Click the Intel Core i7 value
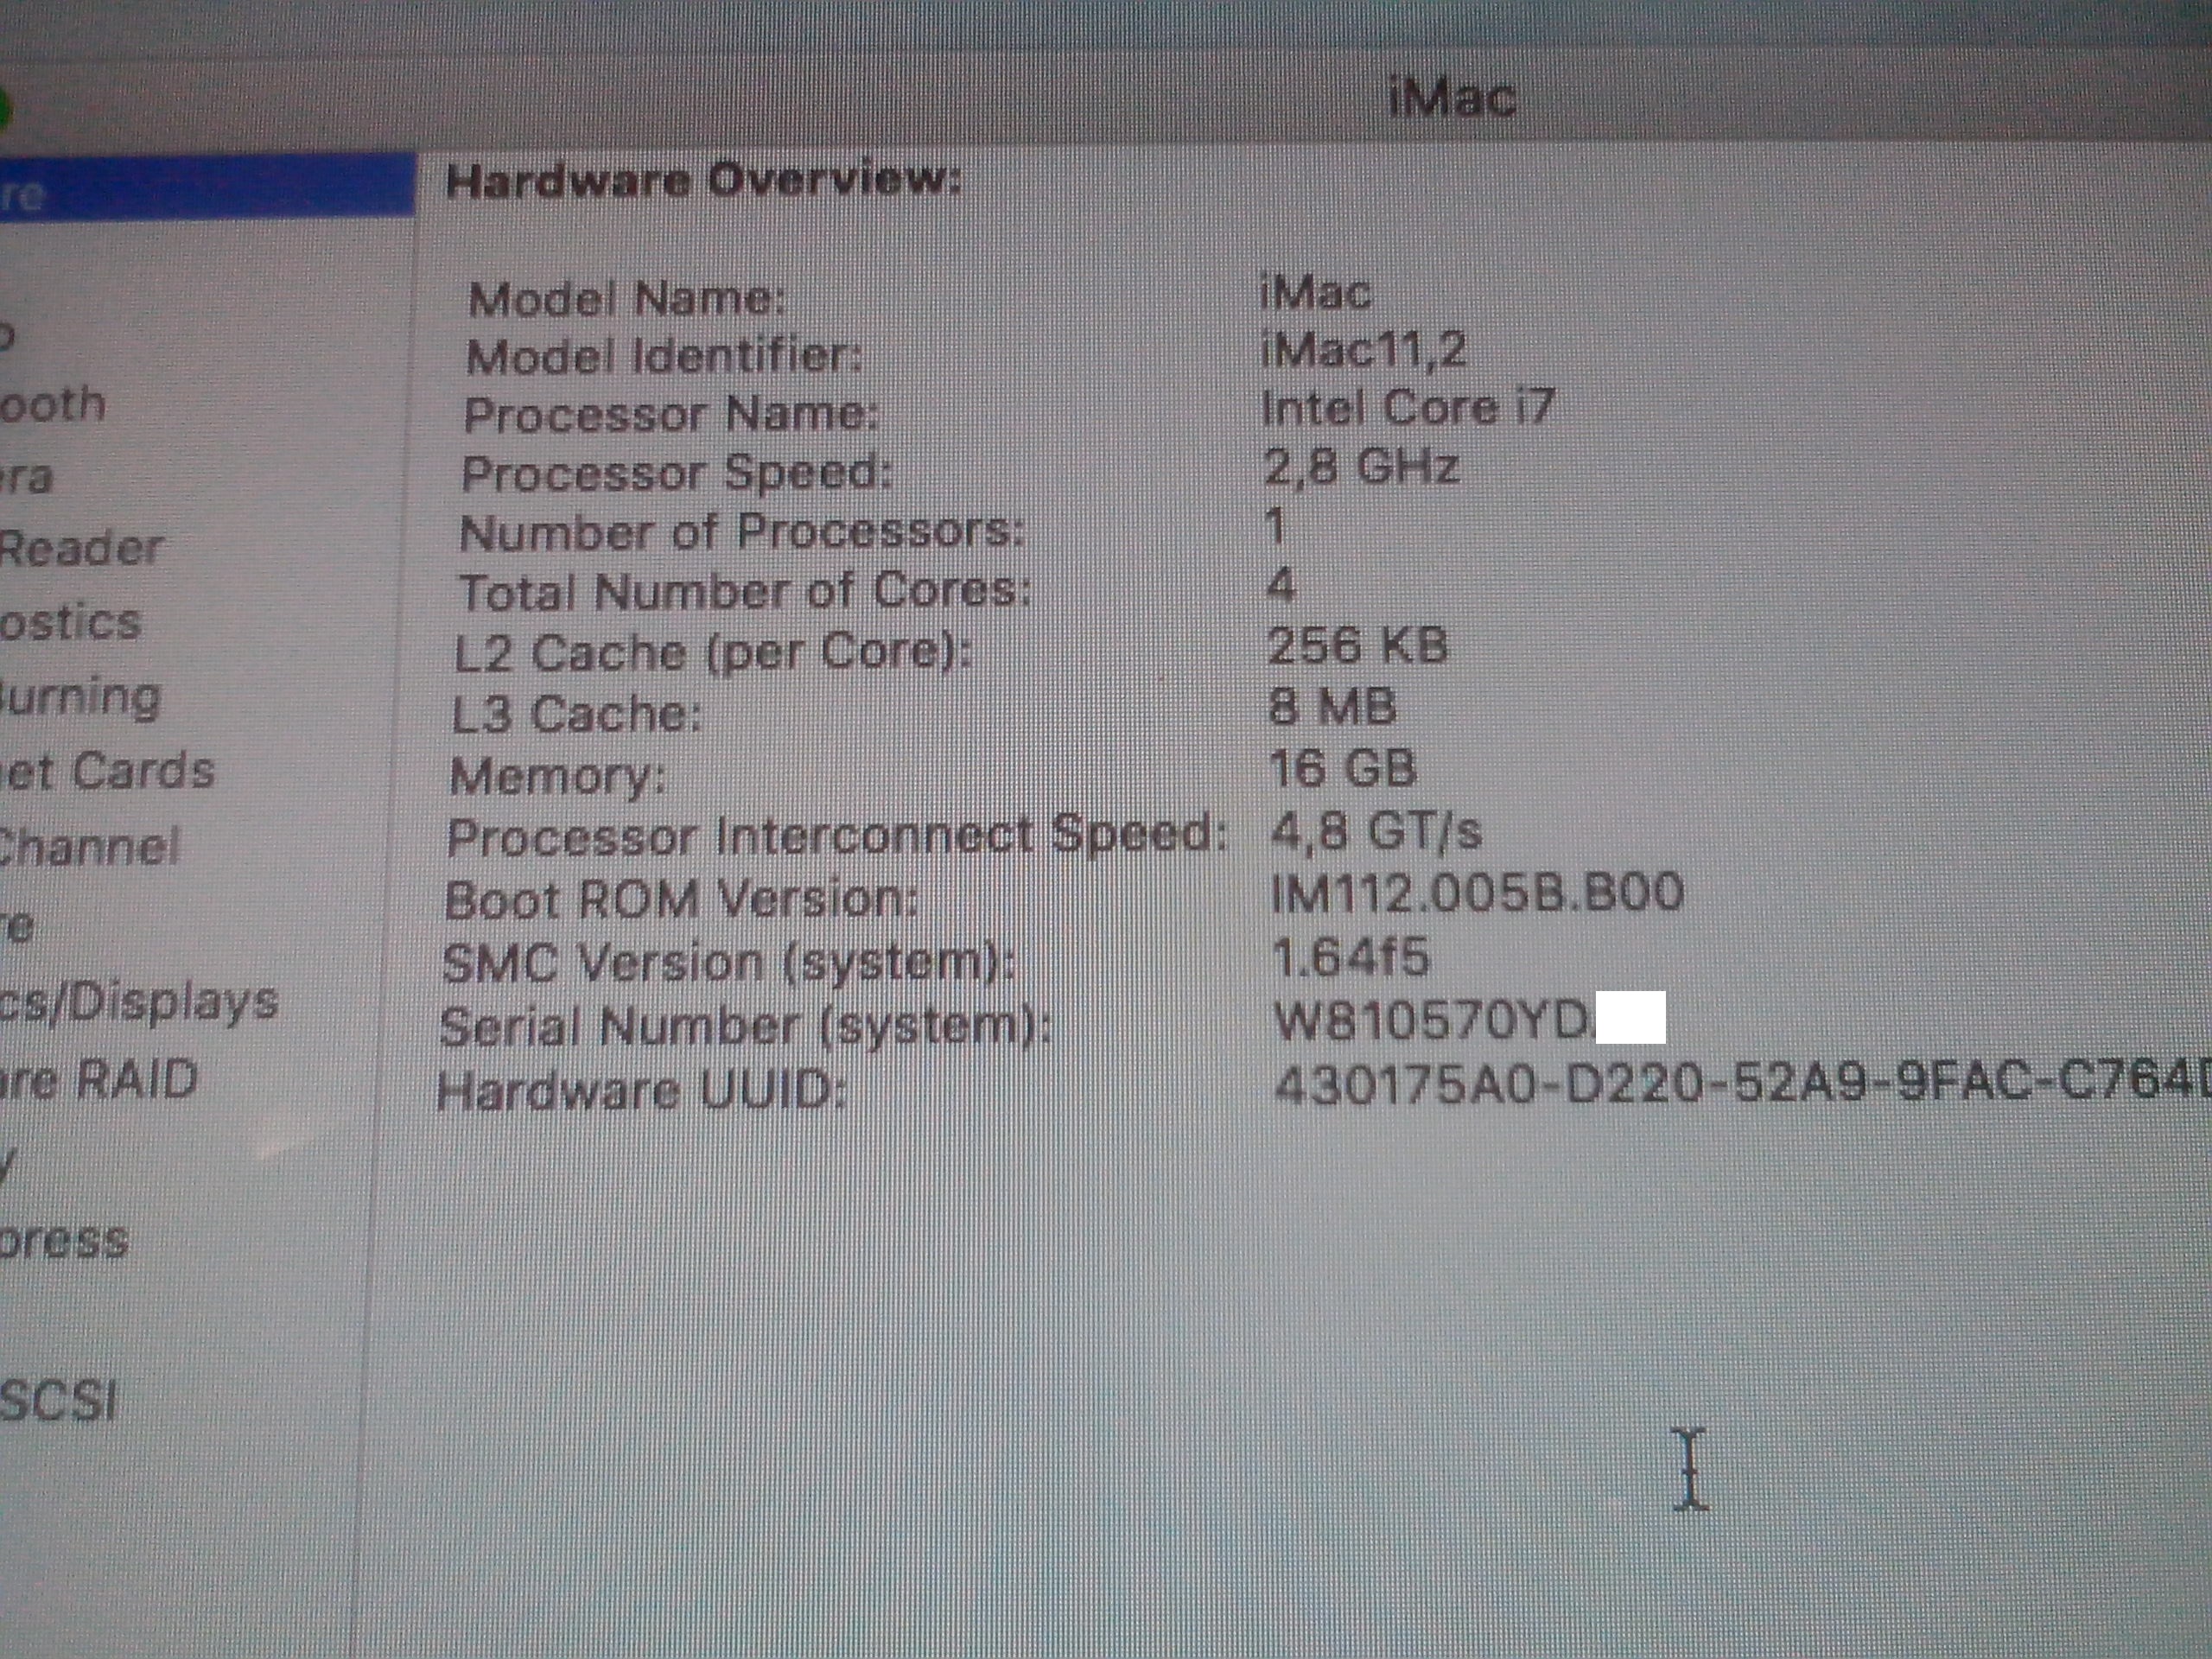The image size is (2212, 1659). click(x=1407, y=407)
